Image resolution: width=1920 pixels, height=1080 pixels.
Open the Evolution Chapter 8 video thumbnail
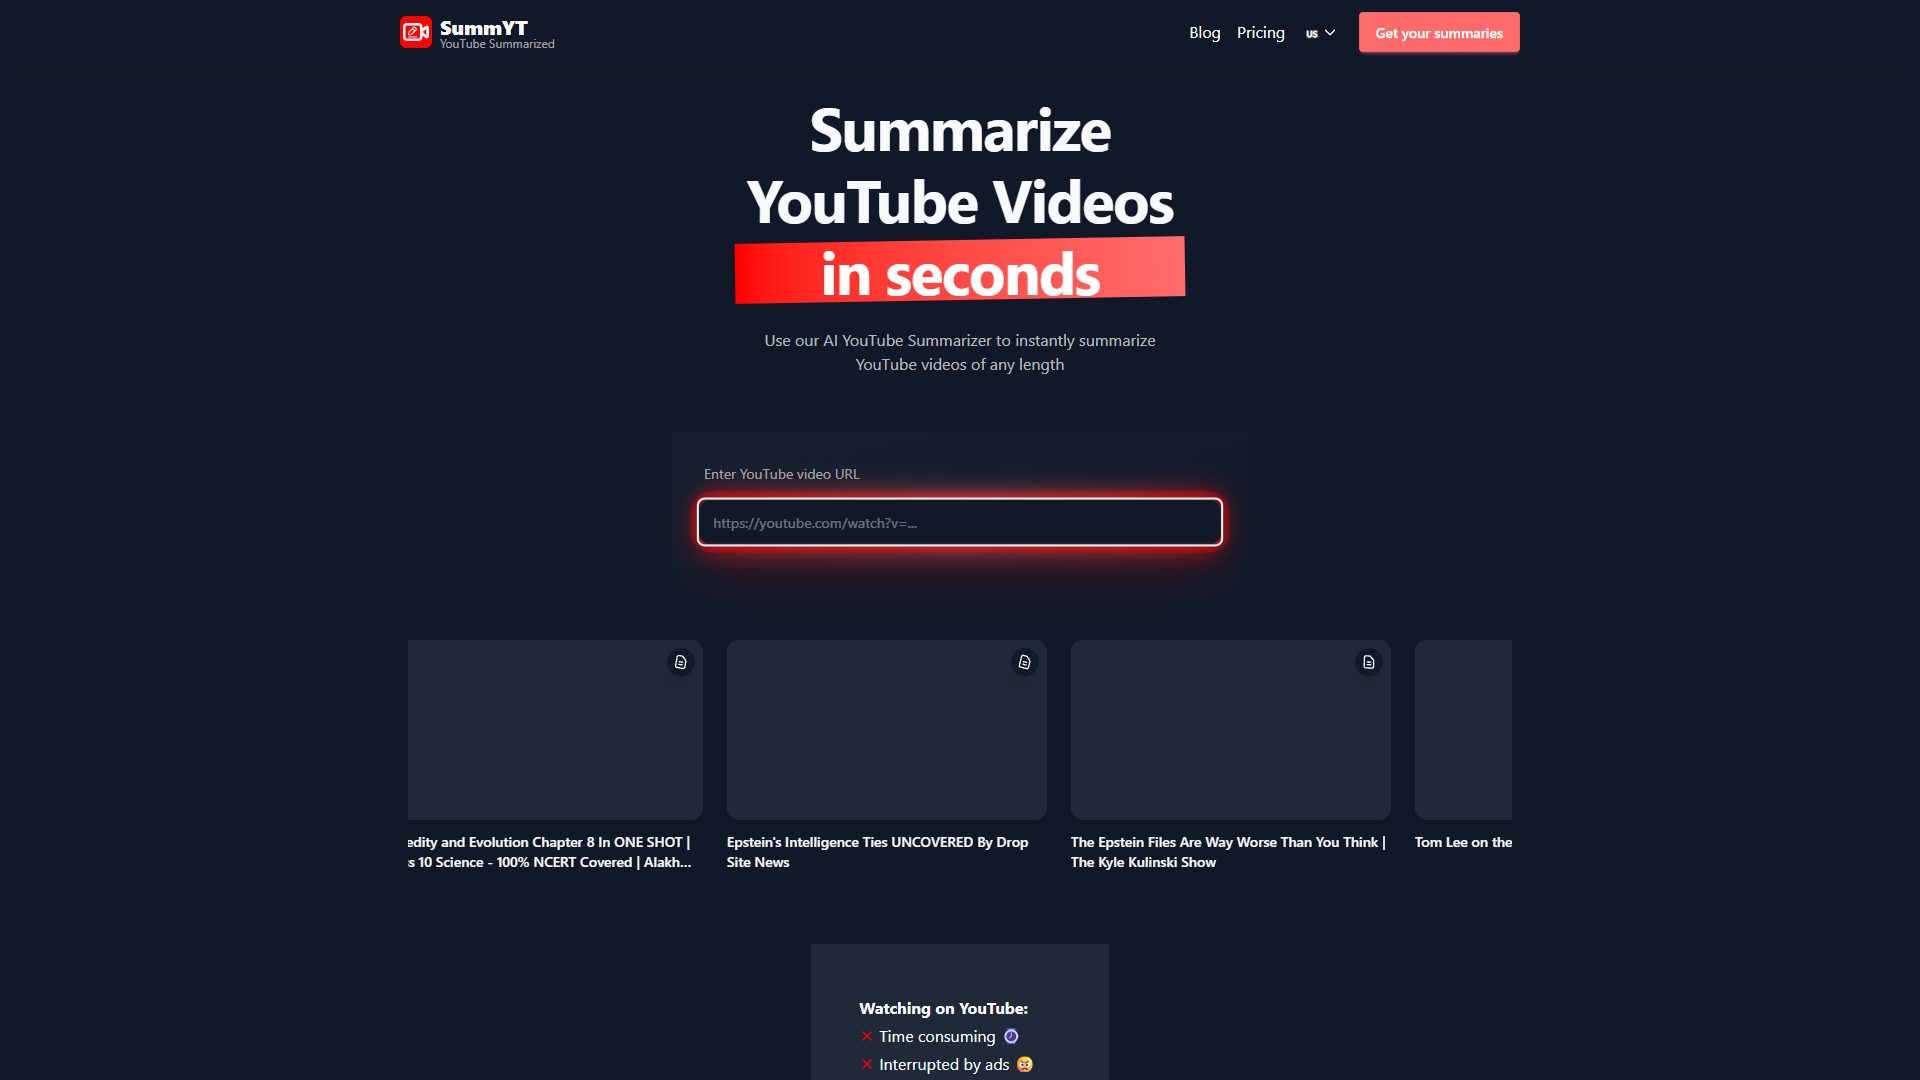pyautogui.click(x=555, y=730)
